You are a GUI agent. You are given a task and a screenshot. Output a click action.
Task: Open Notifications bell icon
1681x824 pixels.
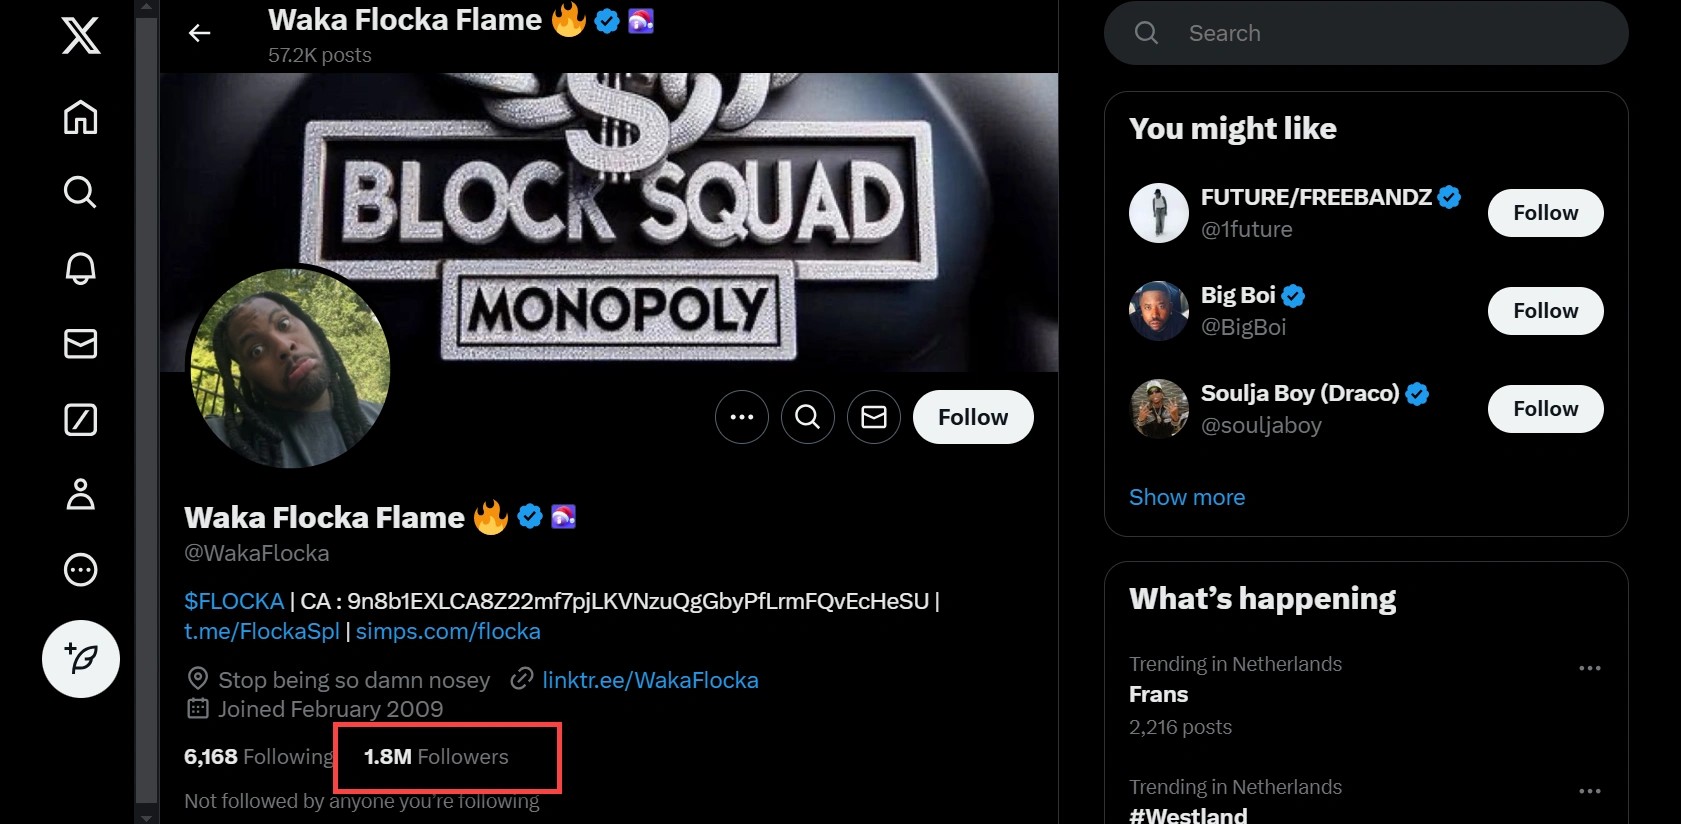[x=81, y=268]
